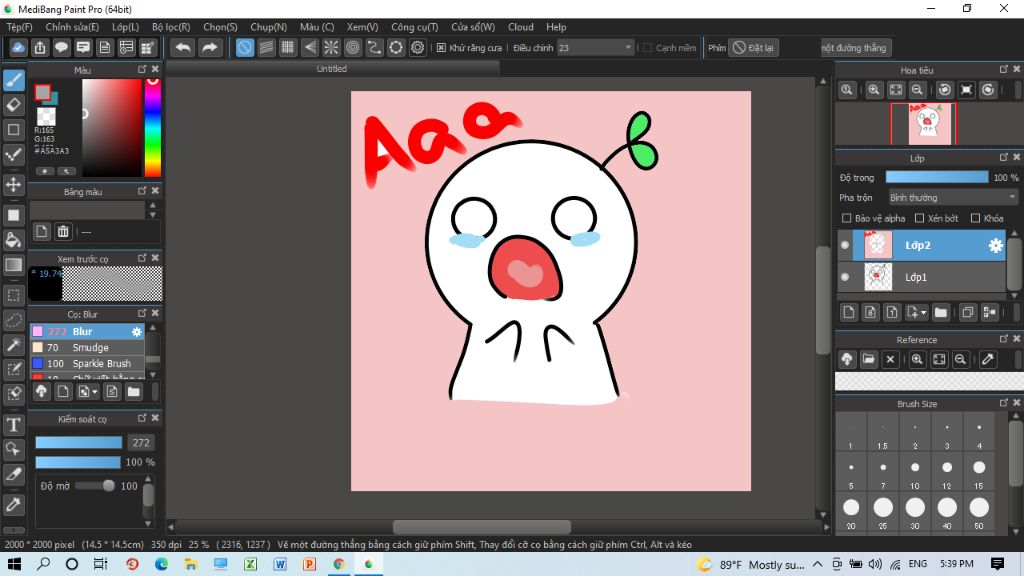
Task: Toggle Cạnh mềm checkbox
Action: point(648,48)
